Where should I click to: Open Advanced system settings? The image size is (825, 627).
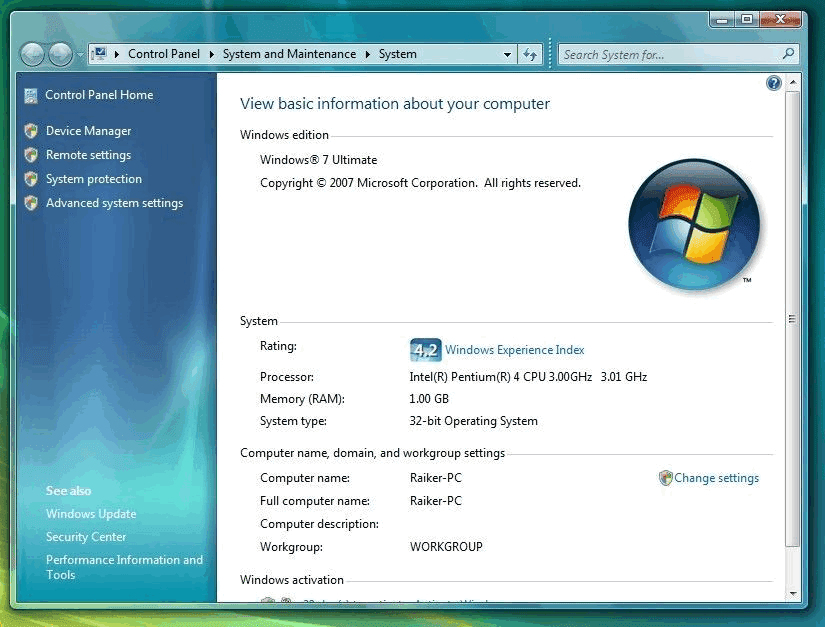(114, 203)
